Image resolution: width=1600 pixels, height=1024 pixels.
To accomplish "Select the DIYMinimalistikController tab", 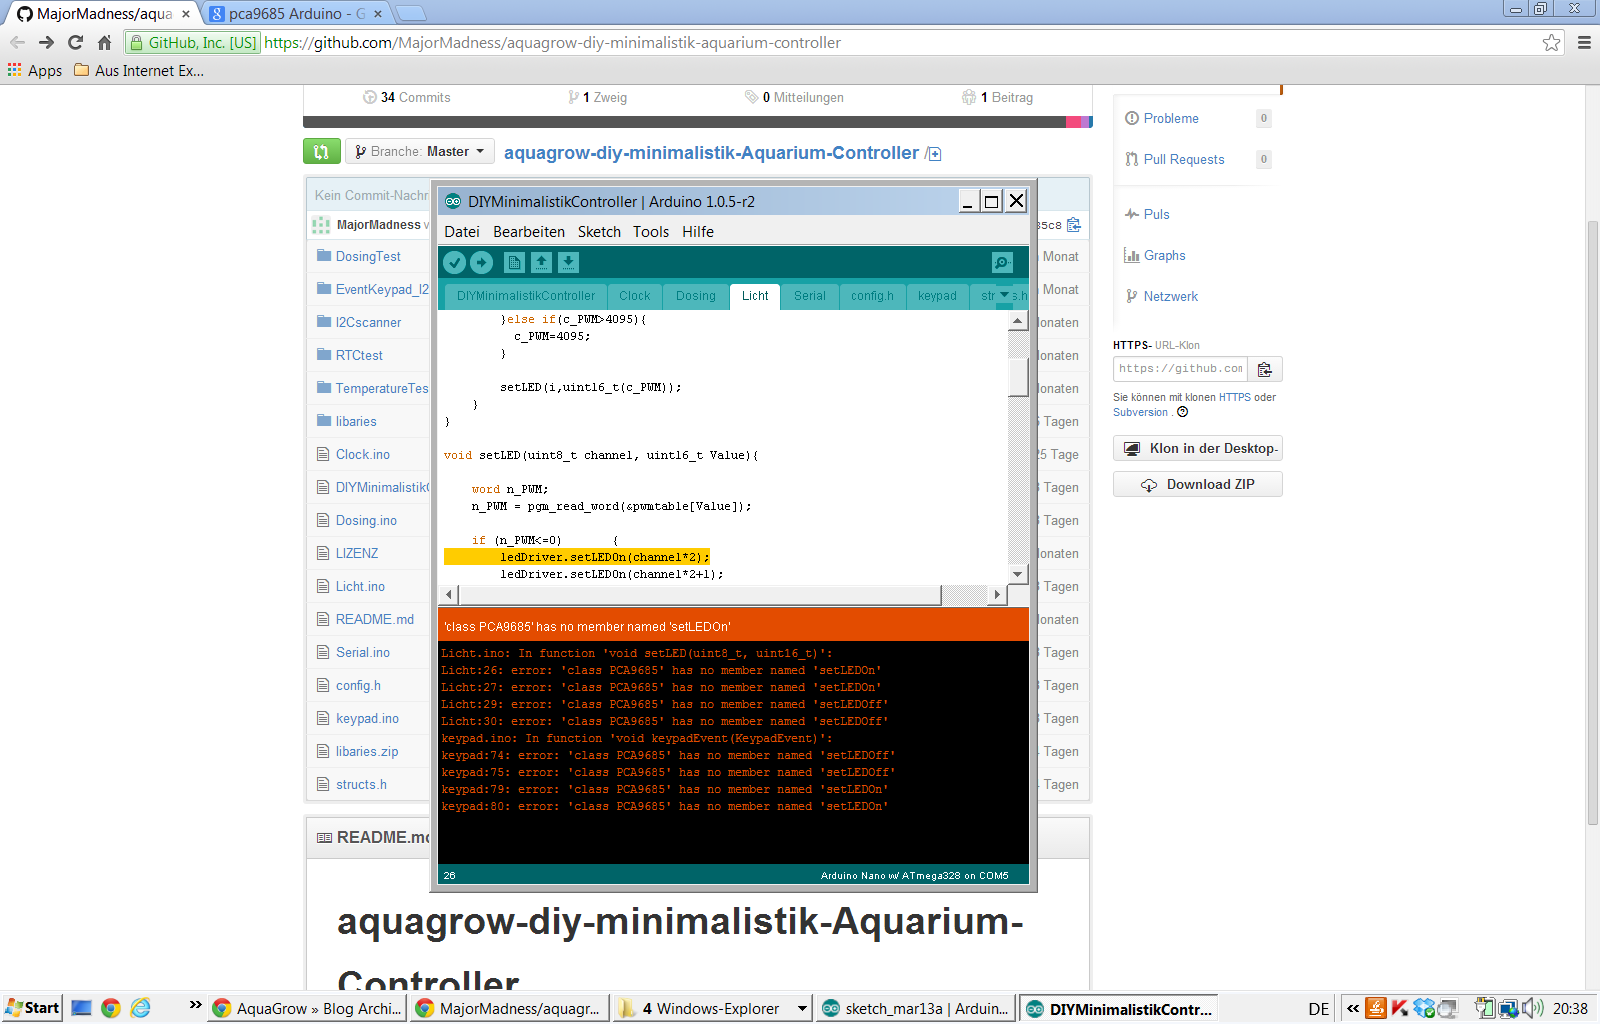I will coord(526,296).
